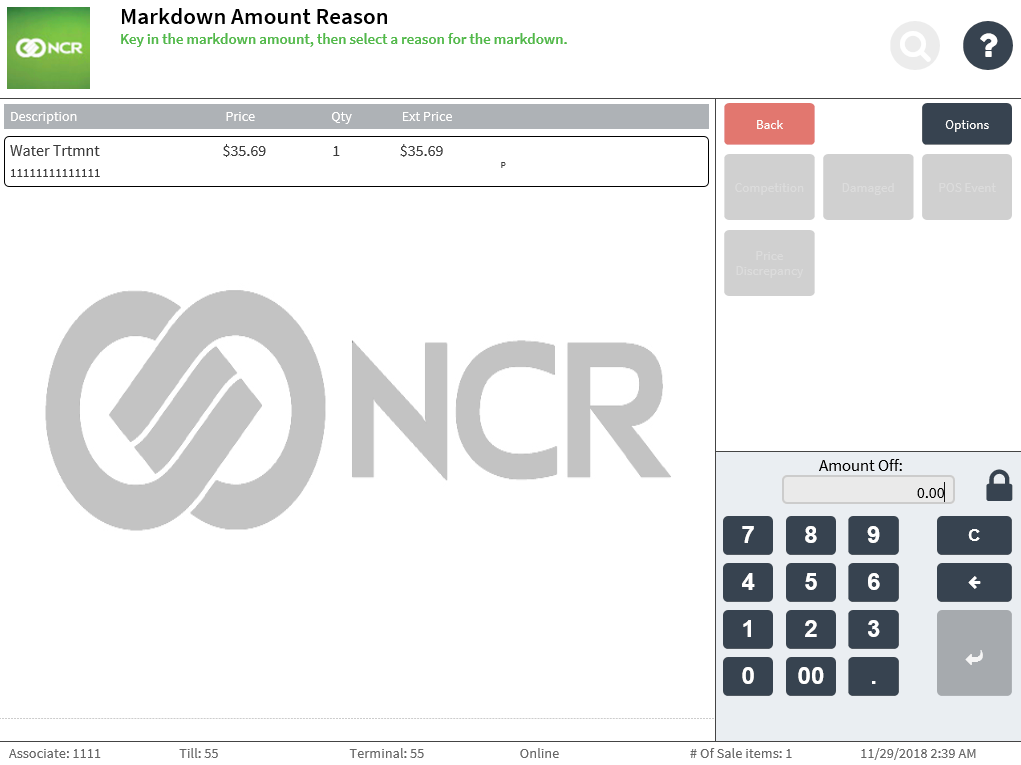Click the Amount Off: label
The image size is (1021, 765).
point(860,466)
